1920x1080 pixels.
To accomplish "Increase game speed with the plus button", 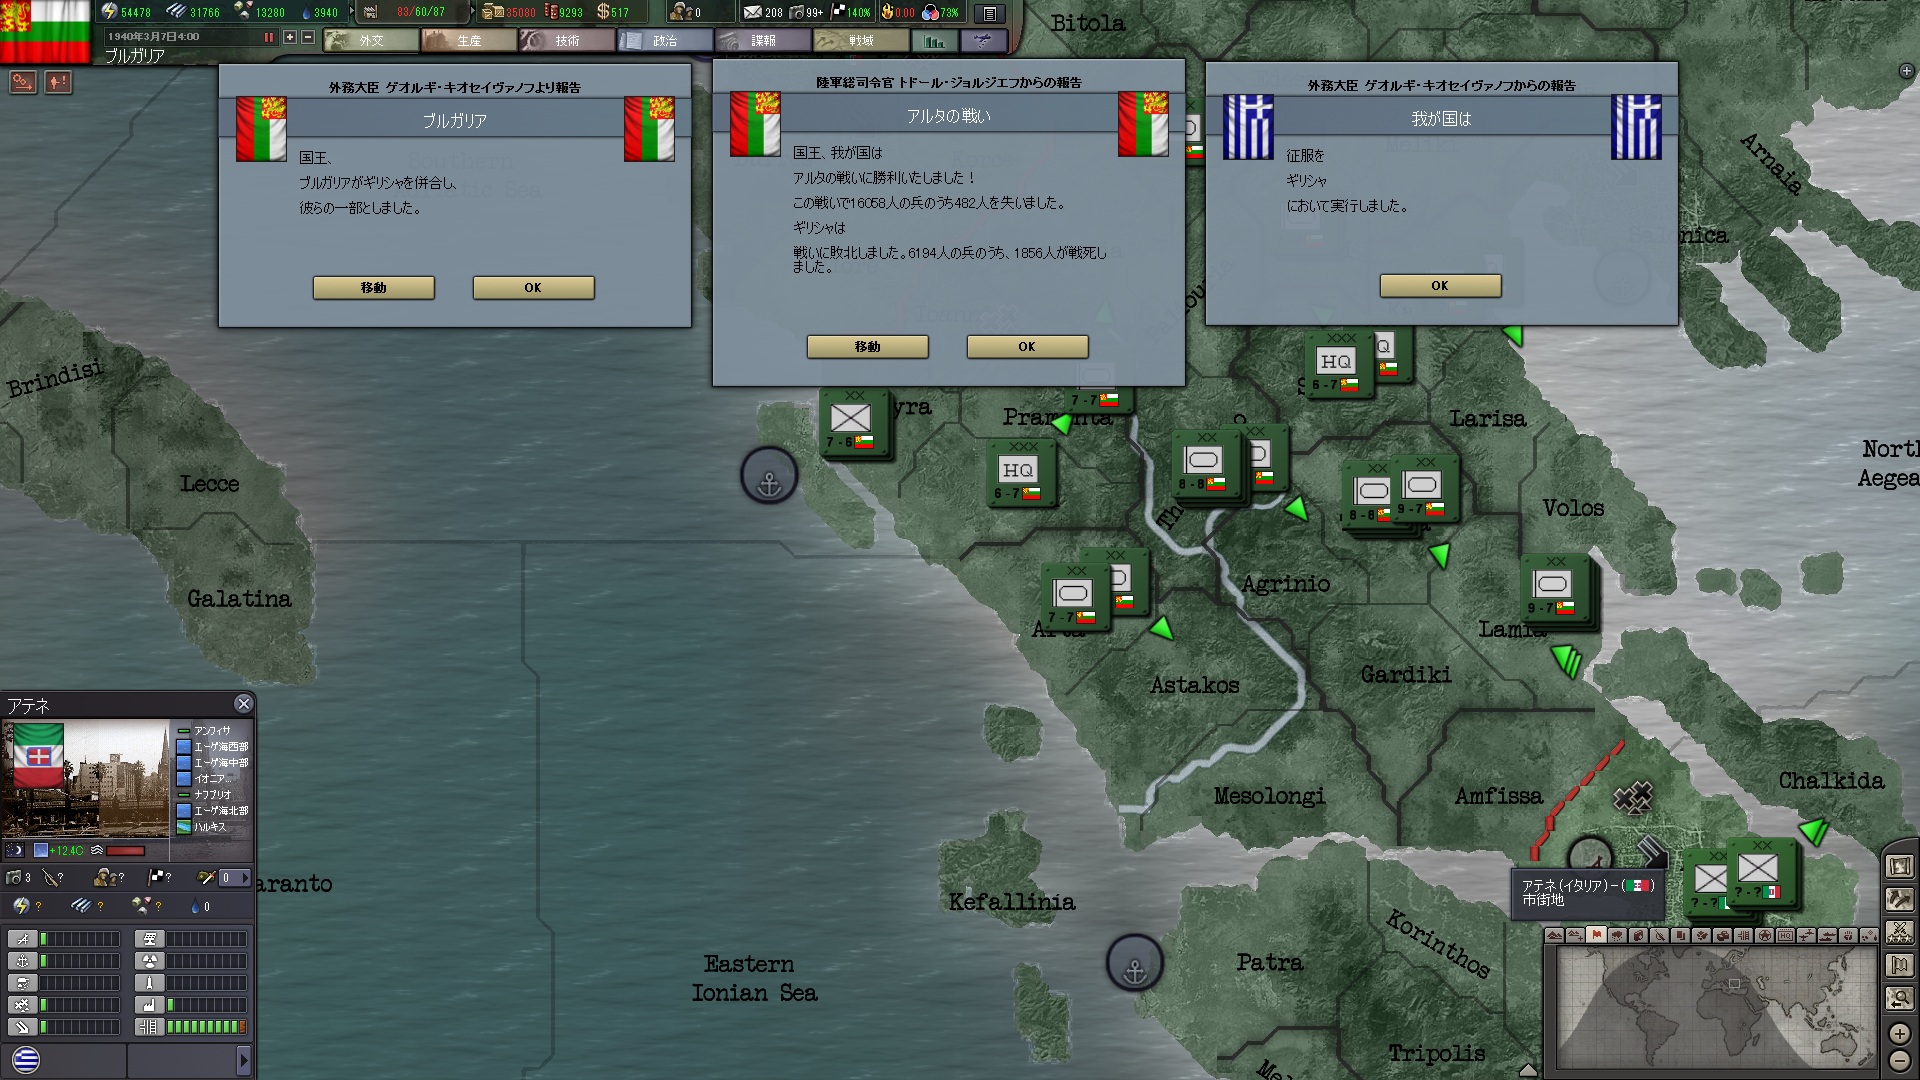I will click(x=290, y=37).
